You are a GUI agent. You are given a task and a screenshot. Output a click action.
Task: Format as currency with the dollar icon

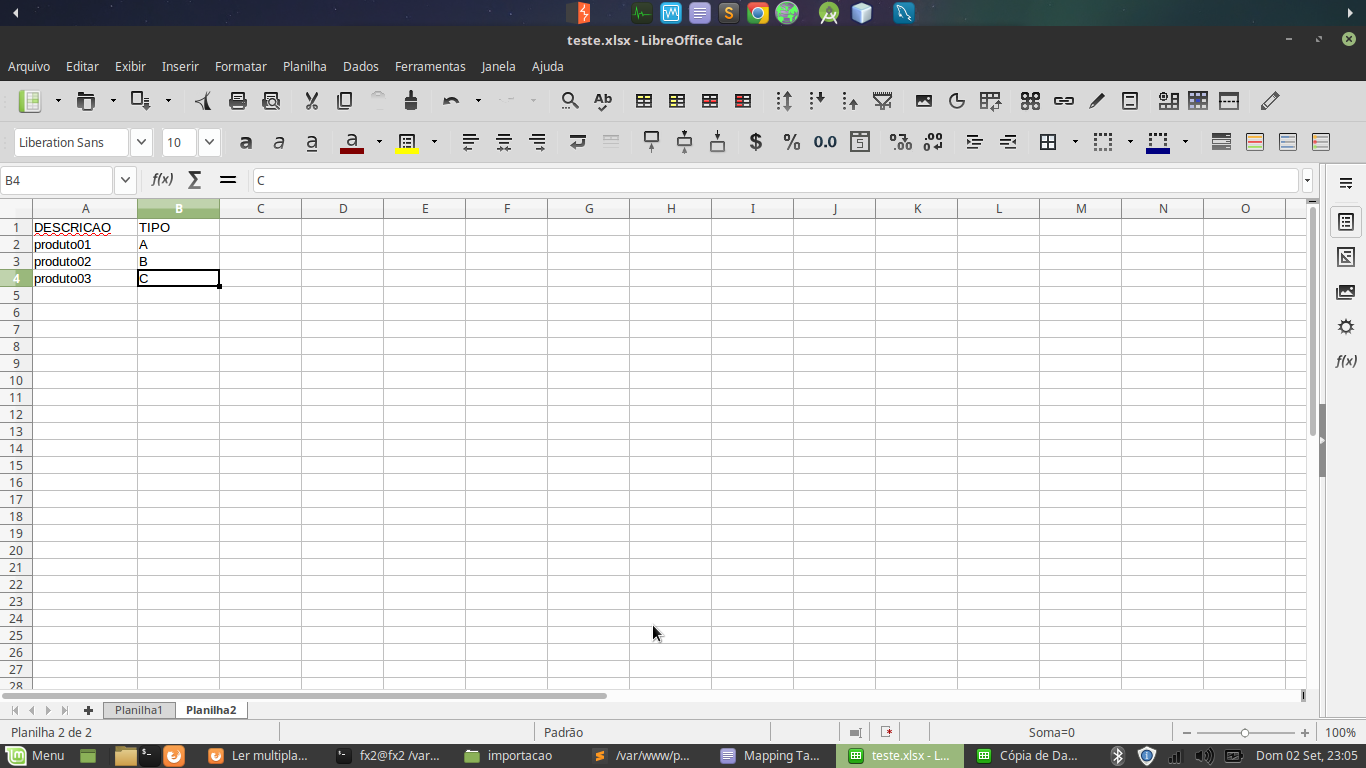(756, 142)
